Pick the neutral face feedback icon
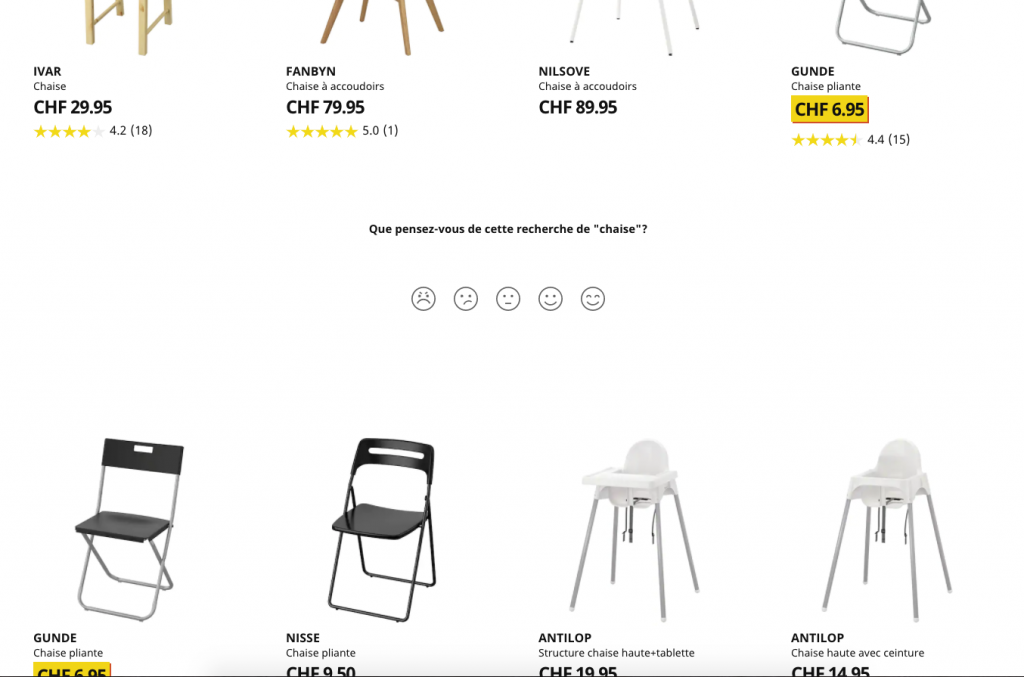This screenshot has height=677, width=1024. pos(508,299)
